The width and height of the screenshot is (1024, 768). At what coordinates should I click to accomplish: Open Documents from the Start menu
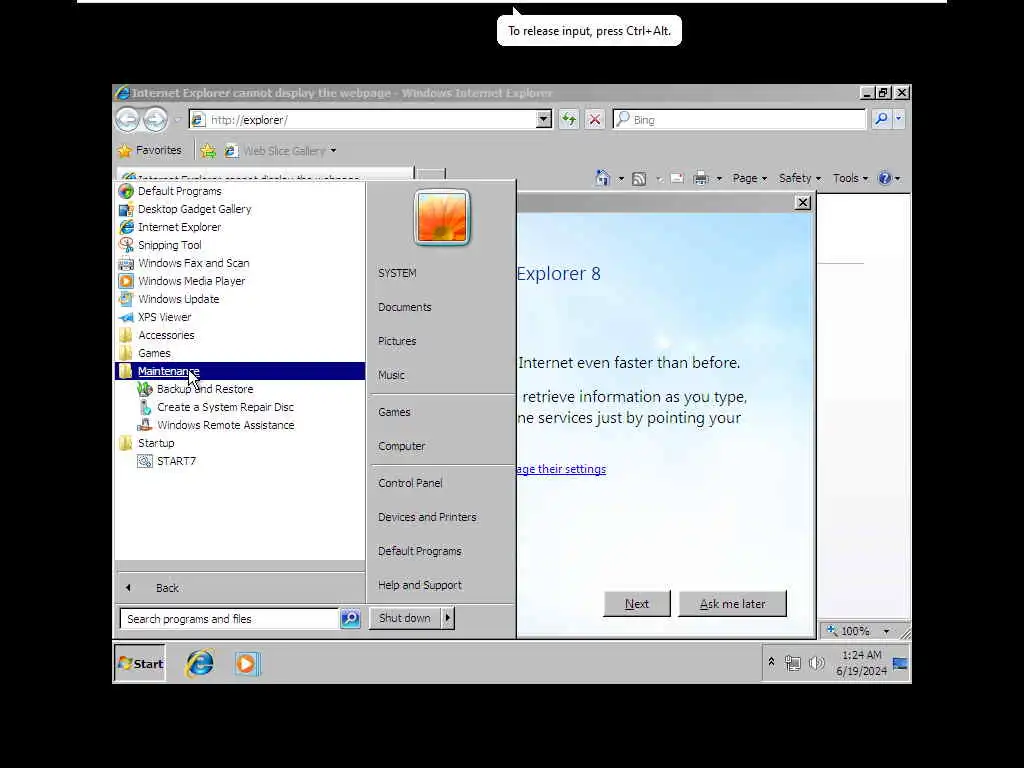(404, 307)
